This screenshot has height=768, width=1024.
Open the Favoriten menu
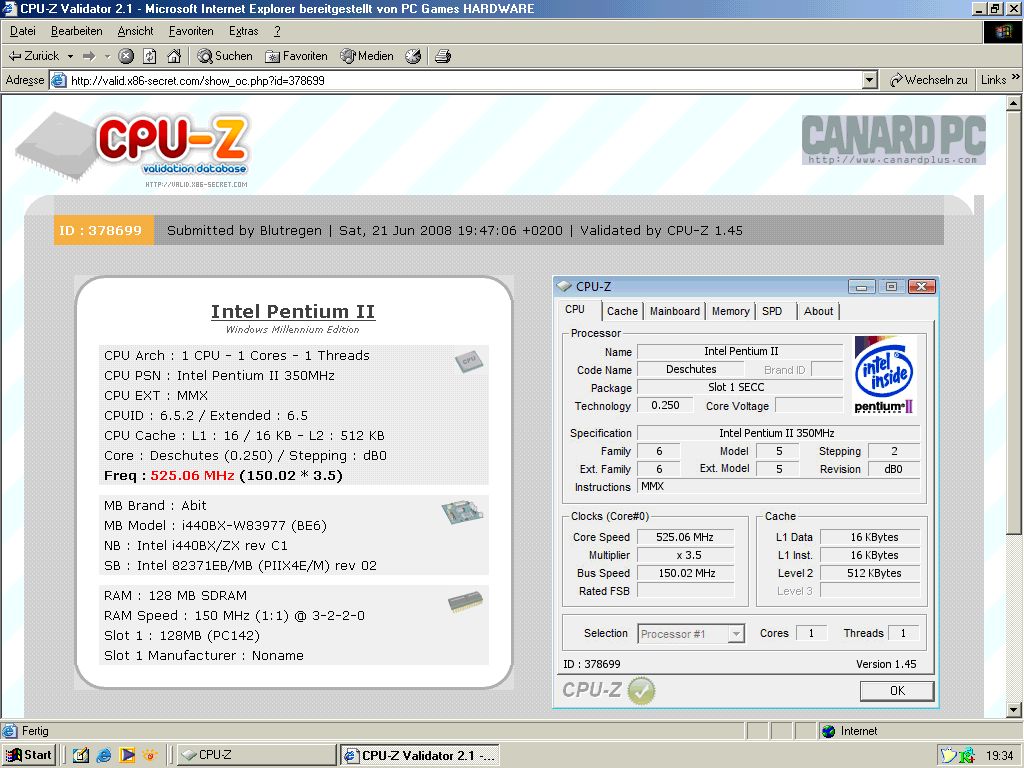pos(191,31)
